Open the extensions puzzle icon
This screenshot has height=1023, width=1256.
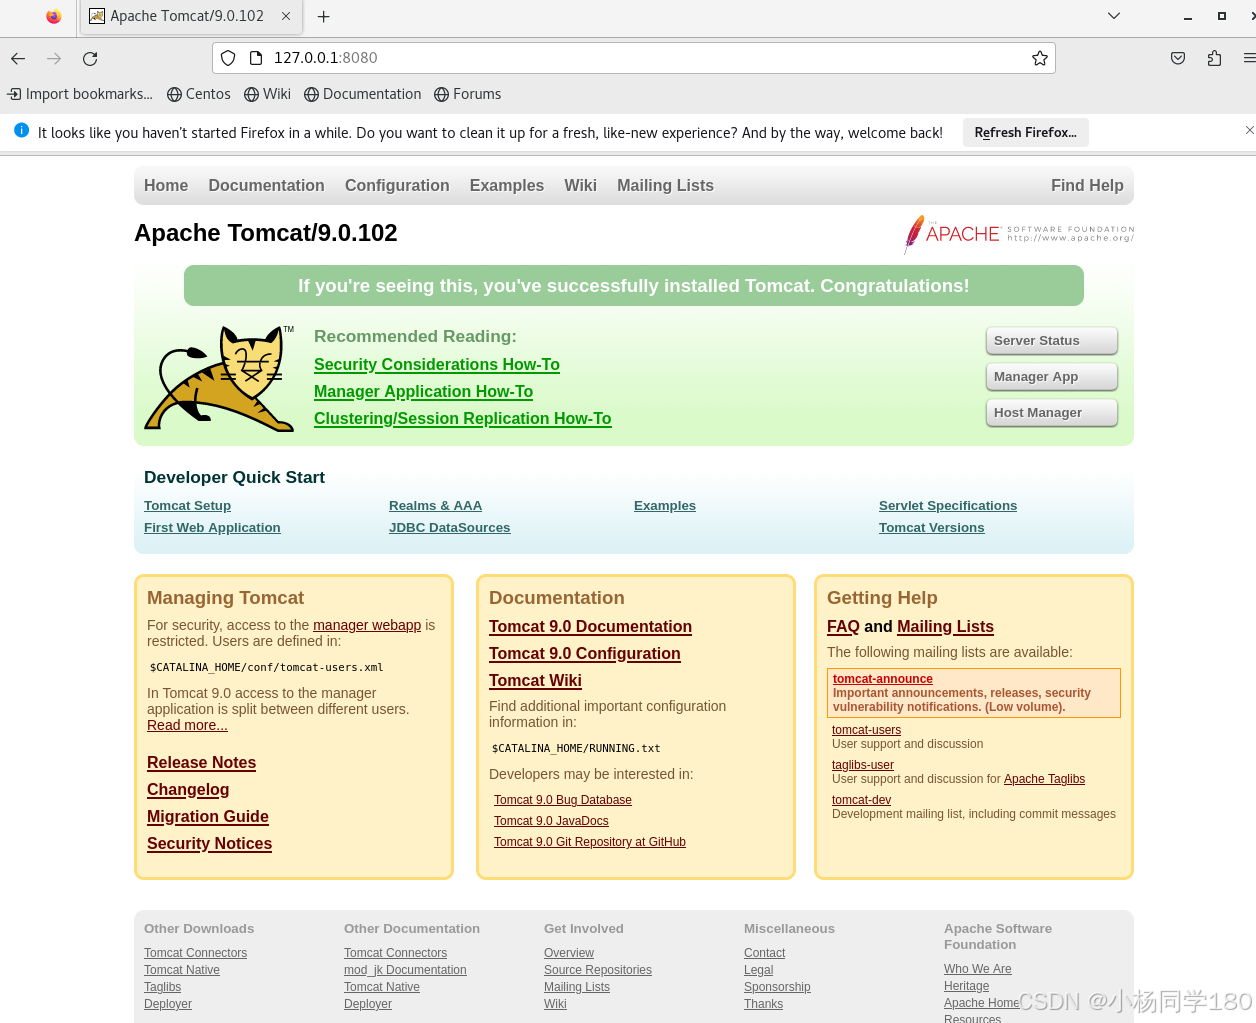pos(1214,58)
